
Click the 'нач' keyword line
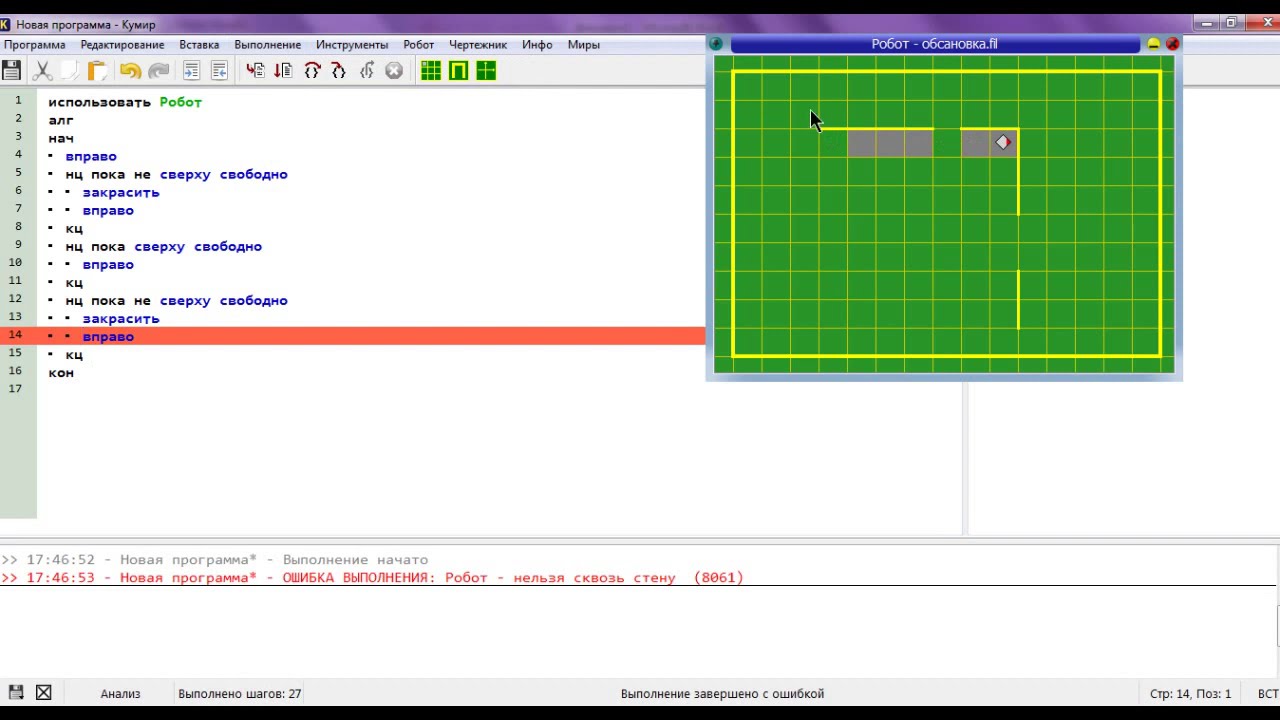point(61,138)
